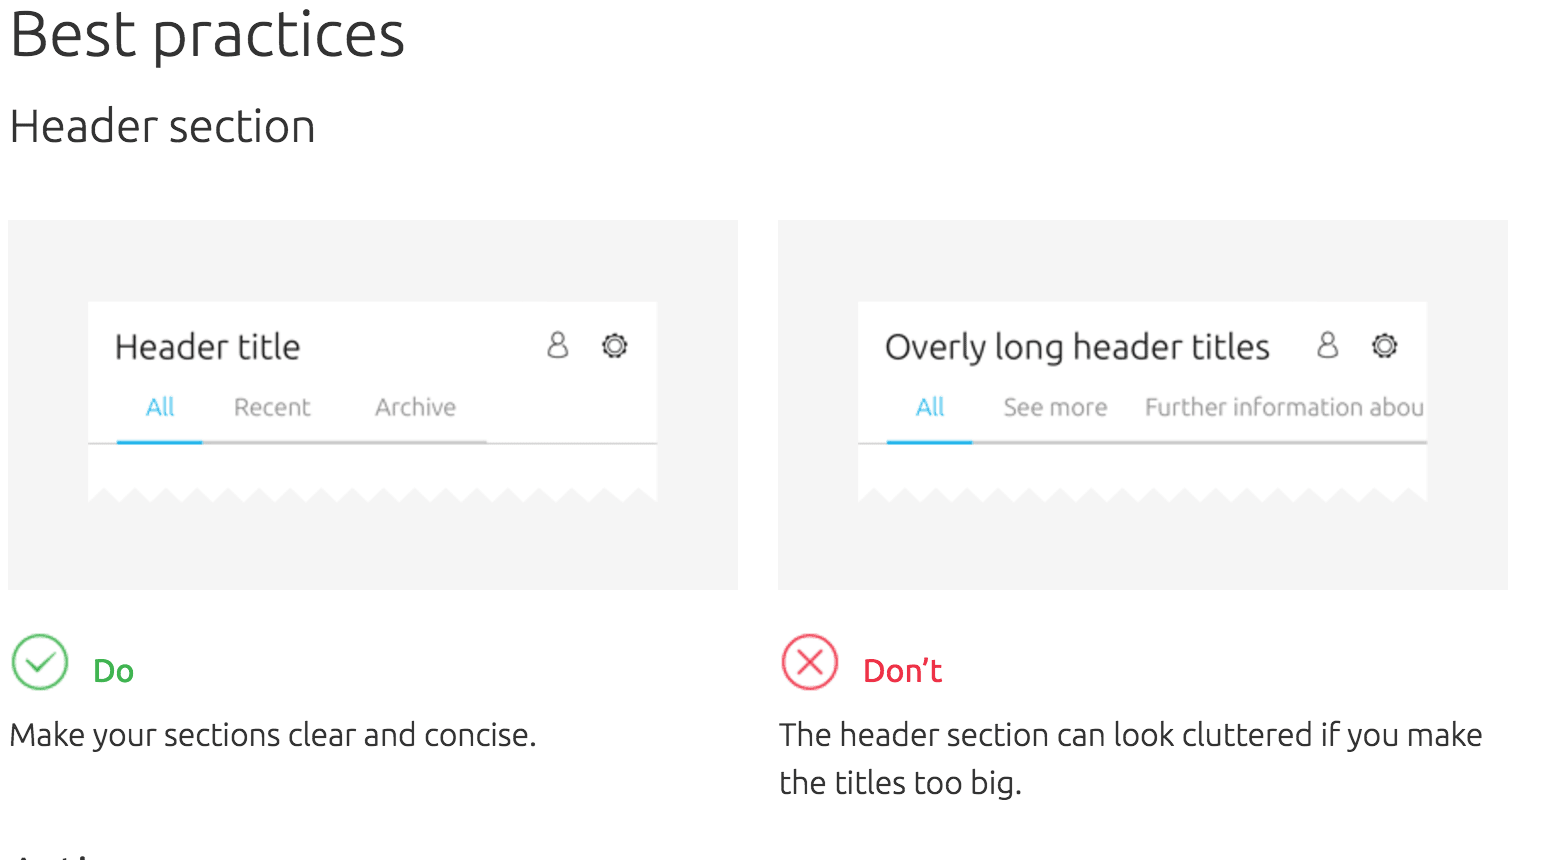Click the green Do checkmark icon
Viewport: 1548px width, 860px height.
pos(40,662)
